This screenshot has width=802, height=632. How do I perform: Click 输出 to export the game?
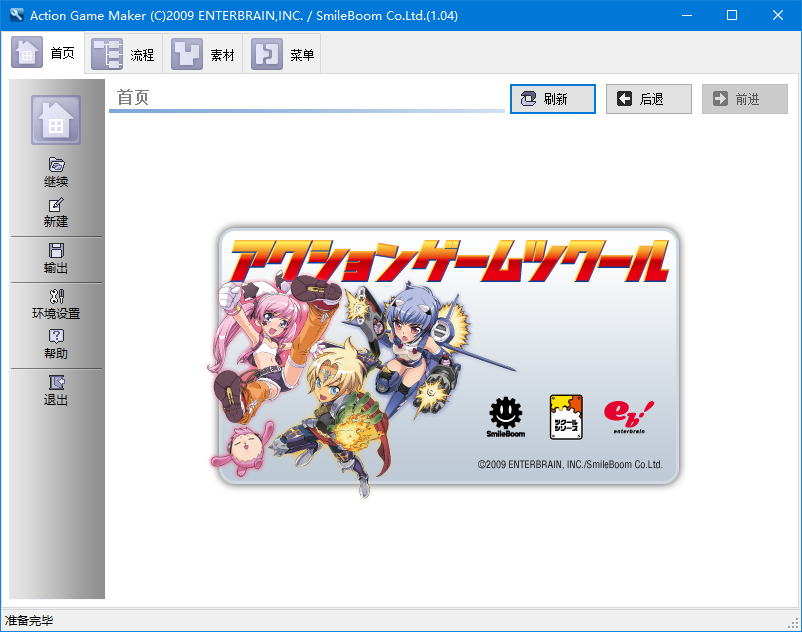click(56, 258)
